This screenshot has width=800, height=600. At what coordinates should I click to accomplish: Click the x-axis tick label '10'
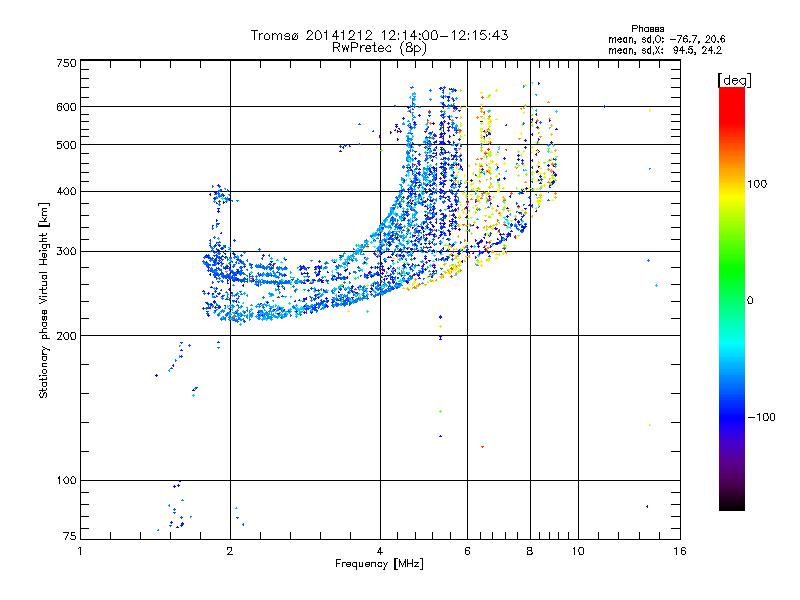pos(578,551)
